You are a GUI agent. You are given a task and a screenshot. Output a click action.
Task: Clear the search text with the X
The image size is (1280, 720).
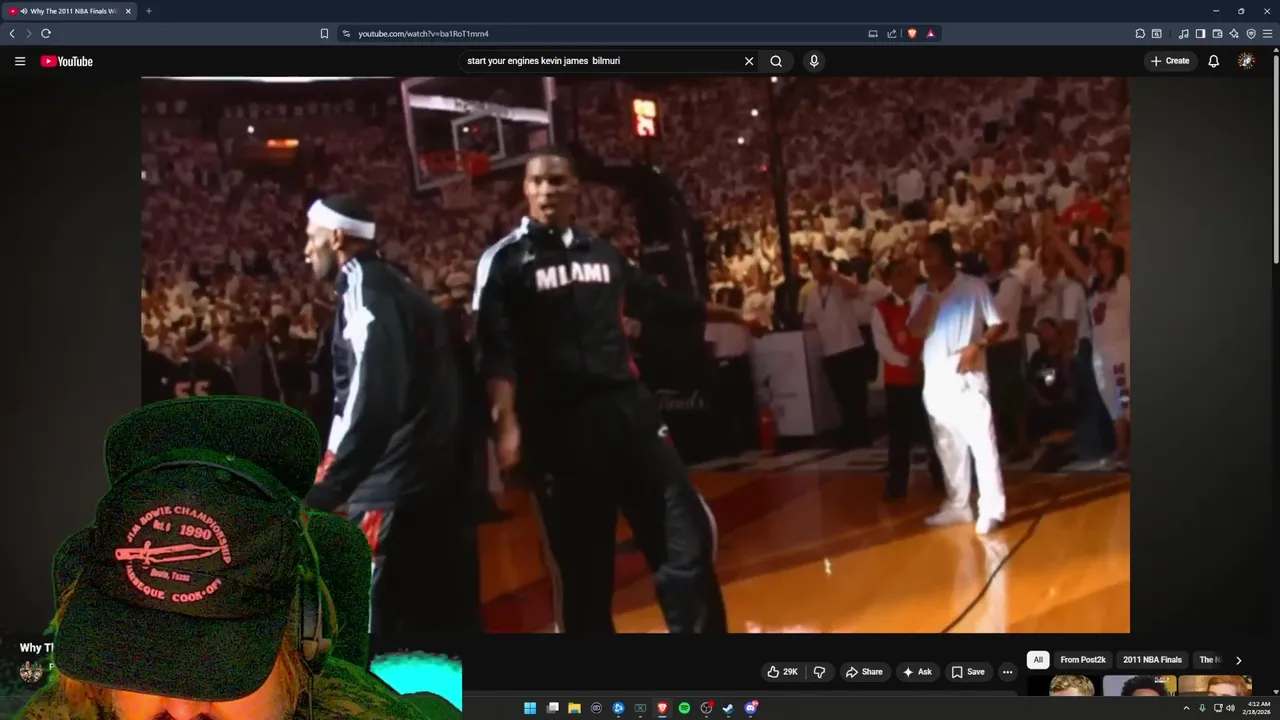click(749, 61)
